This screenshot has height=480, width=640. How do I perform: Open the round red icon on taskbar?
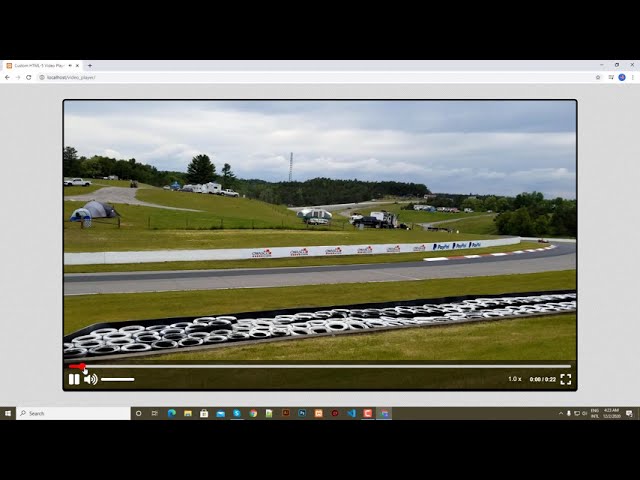coord(335,413)
